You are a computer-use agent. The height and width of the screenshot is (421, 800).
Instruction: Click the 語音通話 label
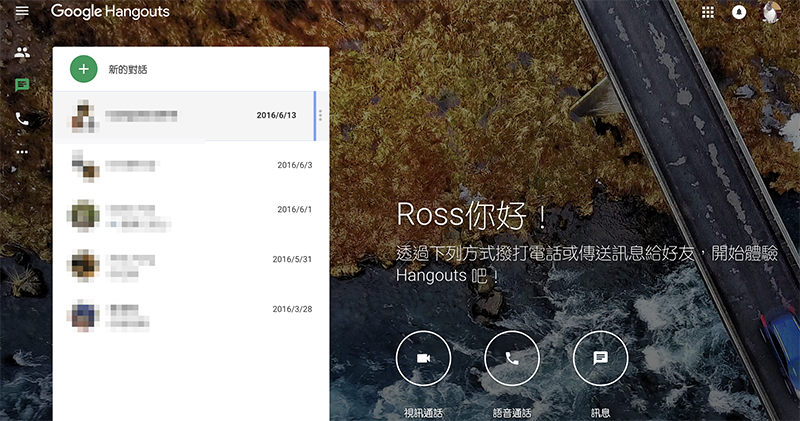point(512,413)
